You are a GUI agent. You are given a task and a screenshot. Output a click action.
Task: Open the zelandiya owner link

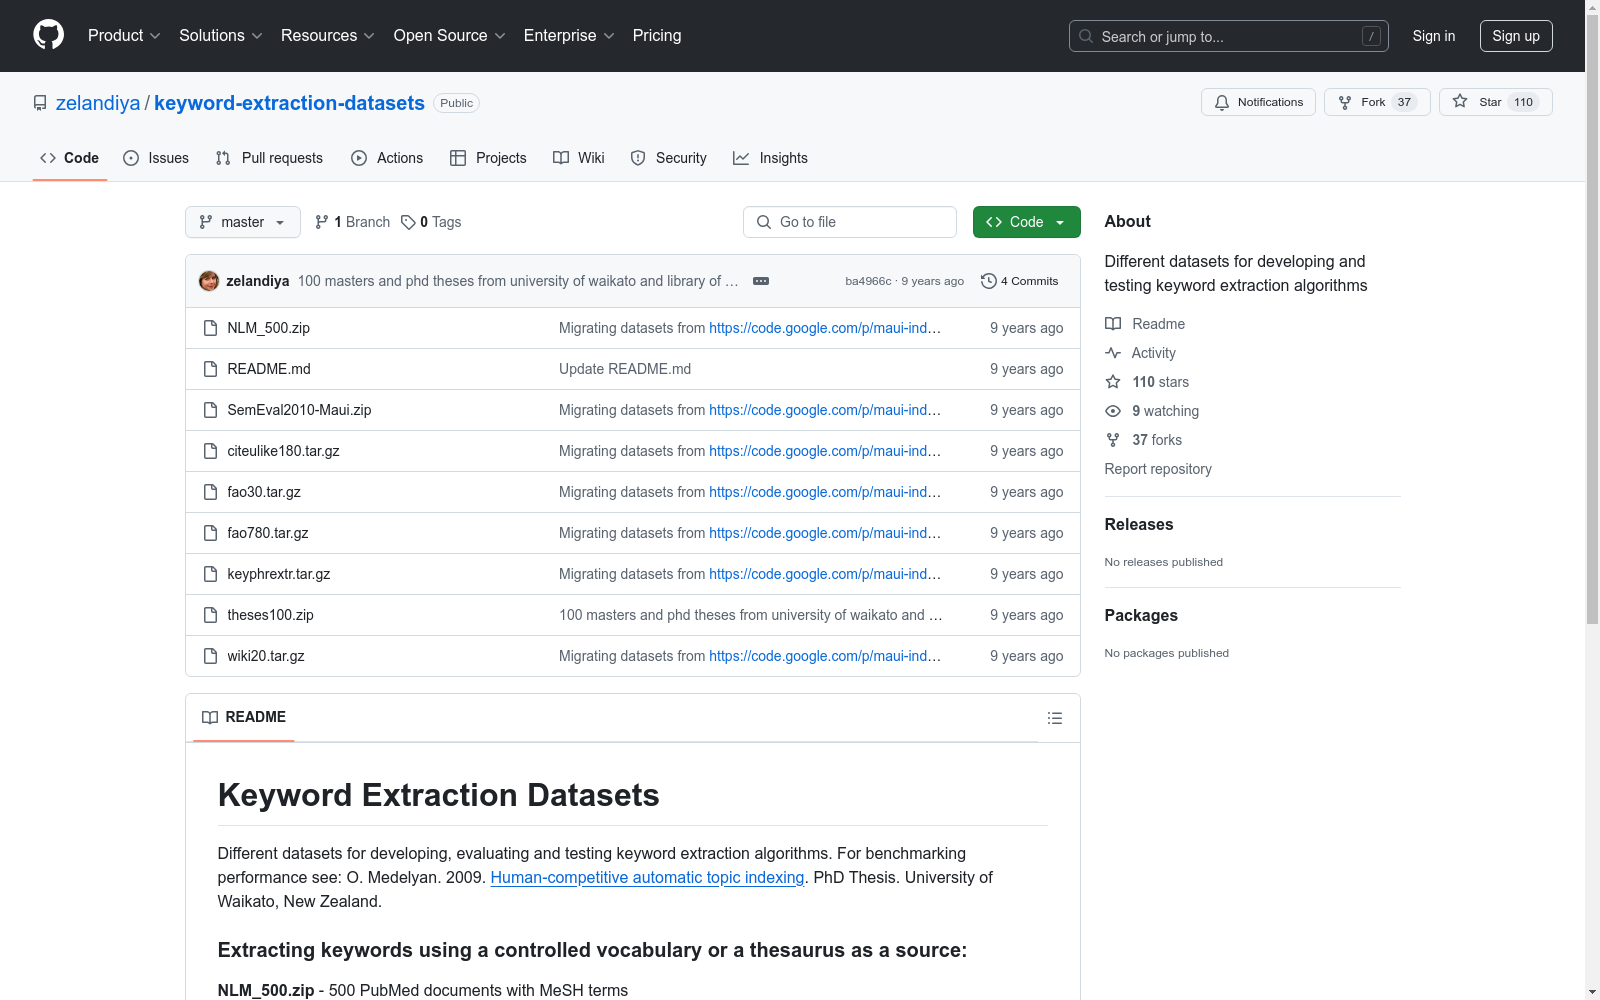tap(98, 103)
